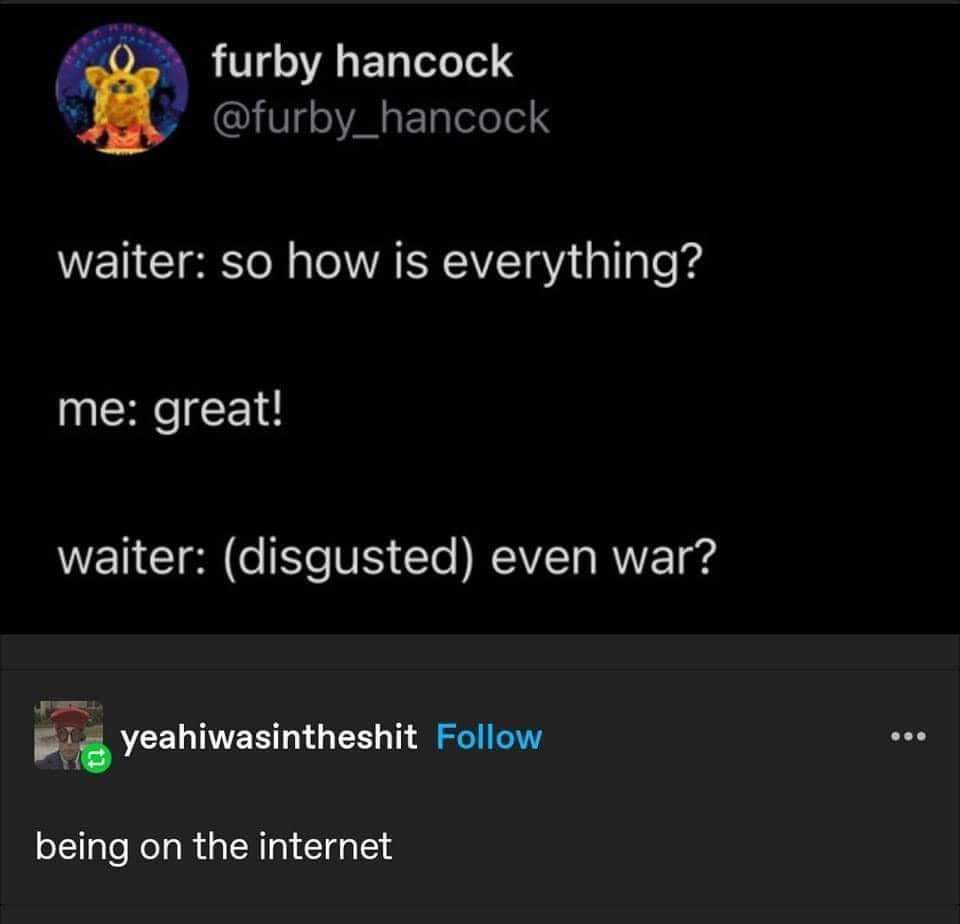Select the word great! in the tweet
Image resolution: width=960 pixels, height=924 pixels.
pos(218,411)
